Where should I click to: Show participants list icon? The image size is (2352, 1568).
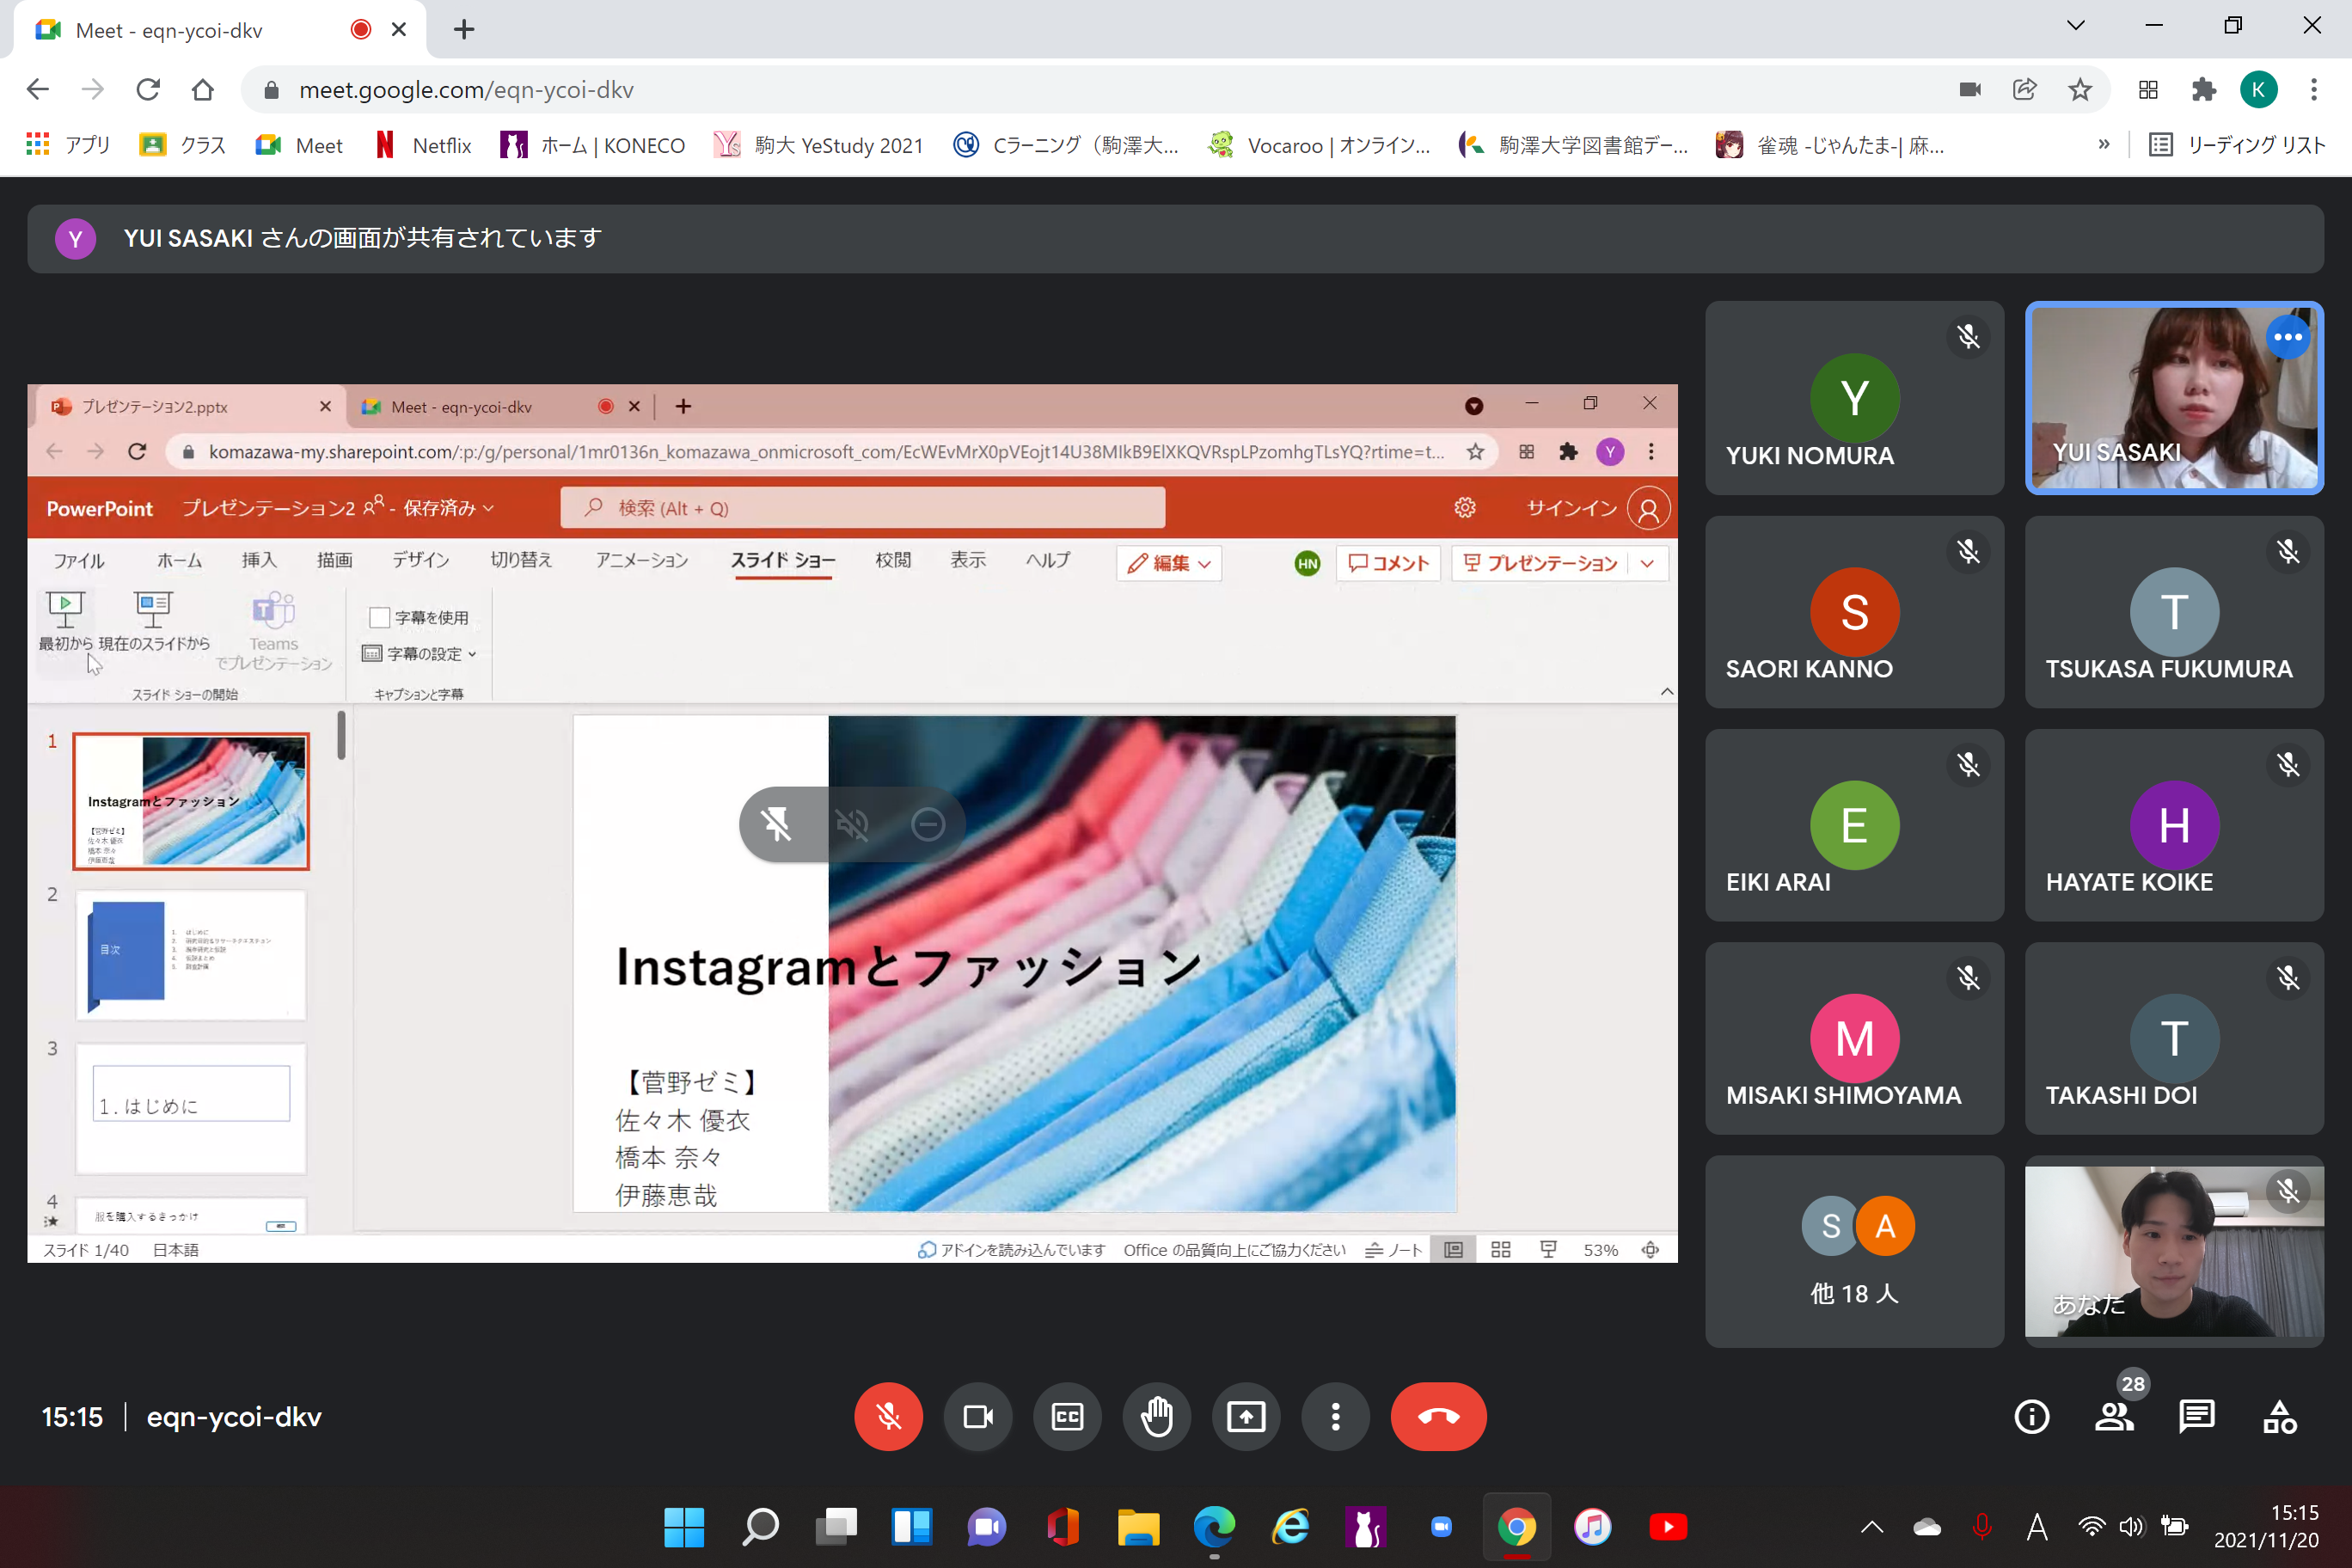[2113, 1416]
